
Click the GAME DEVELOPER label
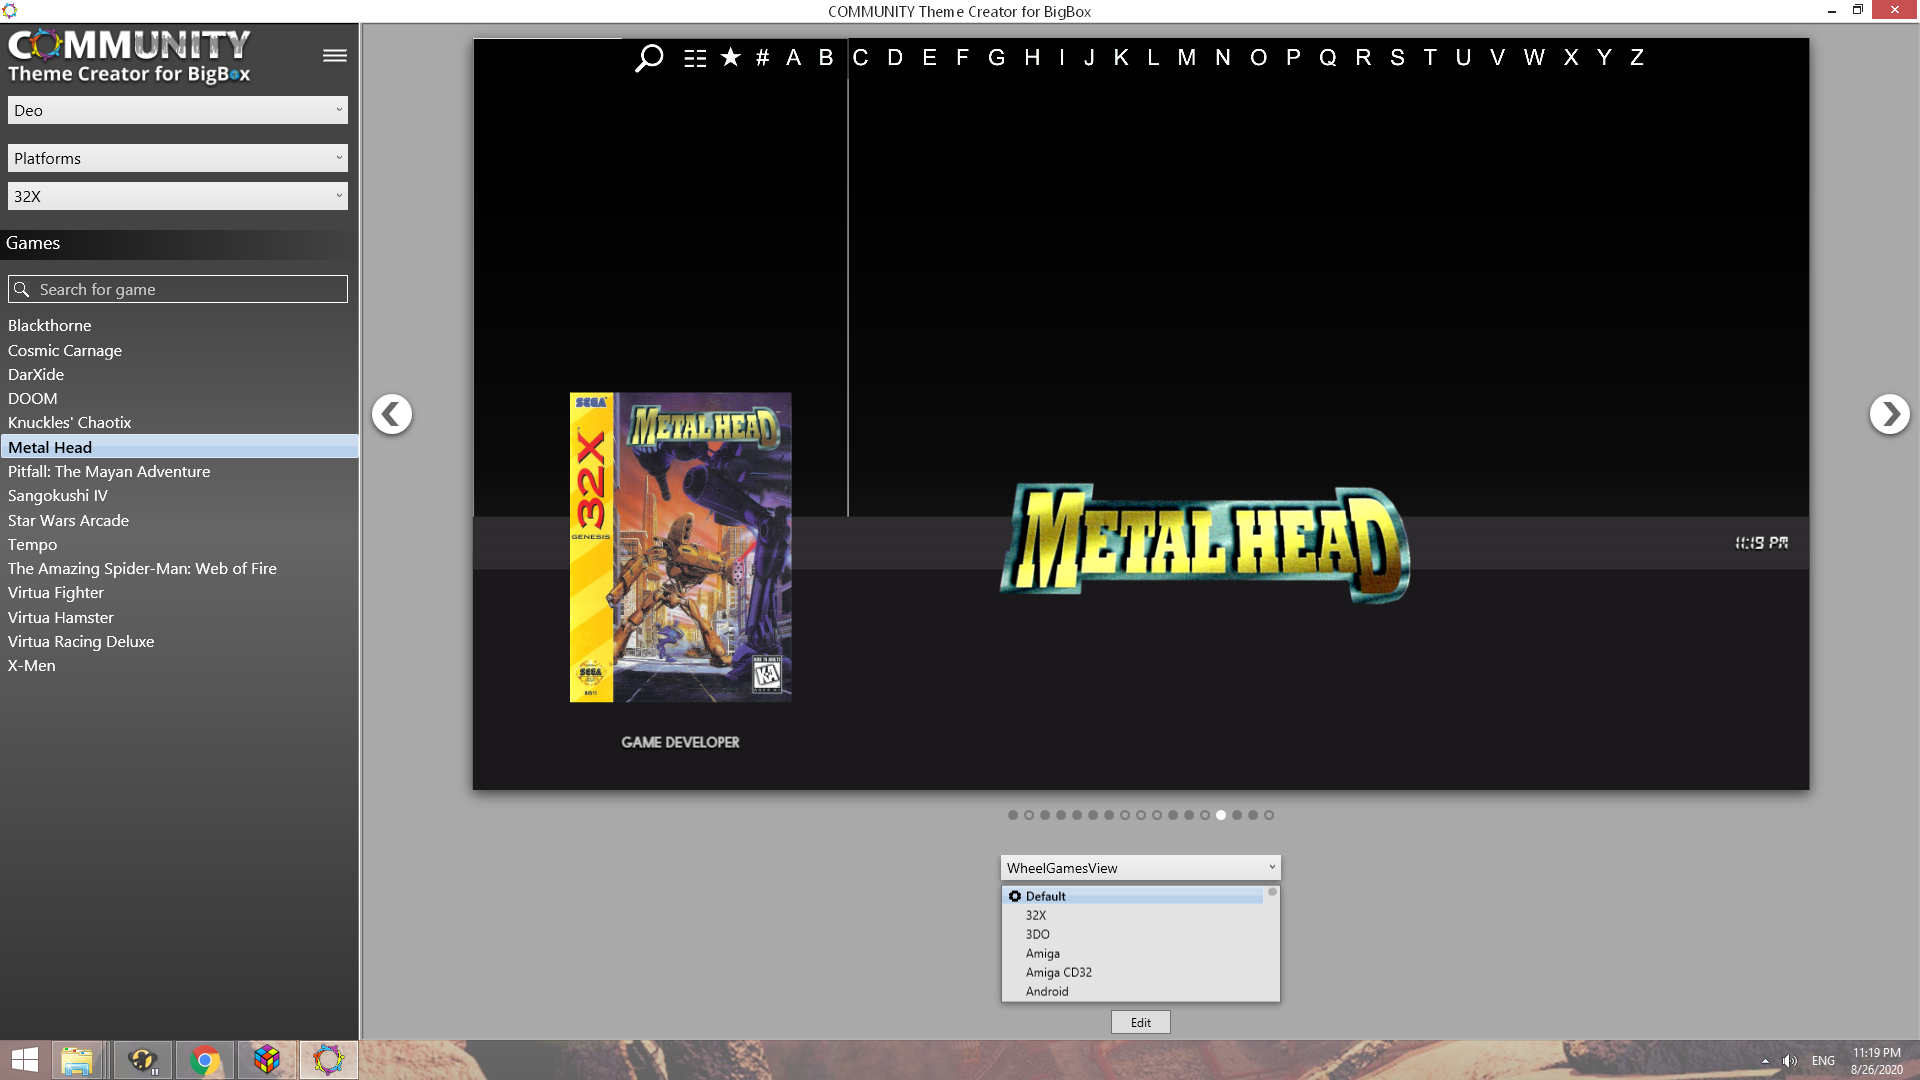680,742
